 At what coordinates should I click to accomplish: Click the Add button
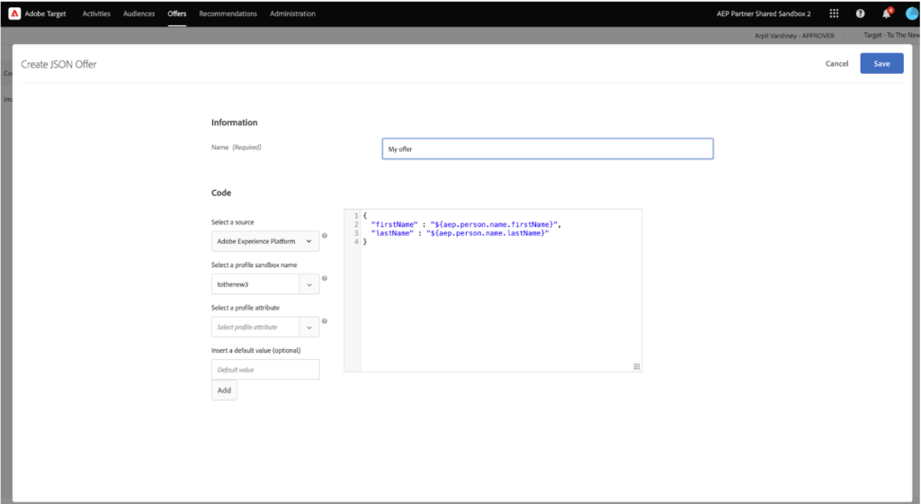224,390
